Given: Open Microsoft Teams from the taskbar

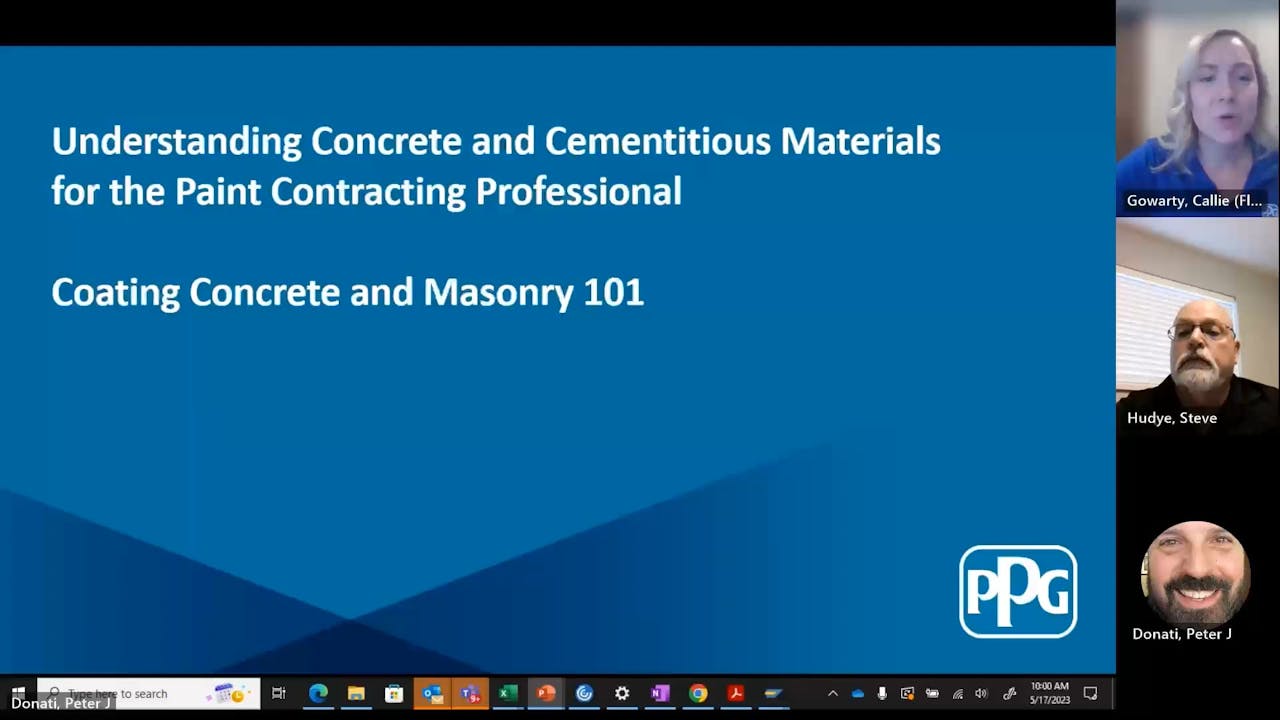Looking at the screenshot, I should [x=469, y=693].
